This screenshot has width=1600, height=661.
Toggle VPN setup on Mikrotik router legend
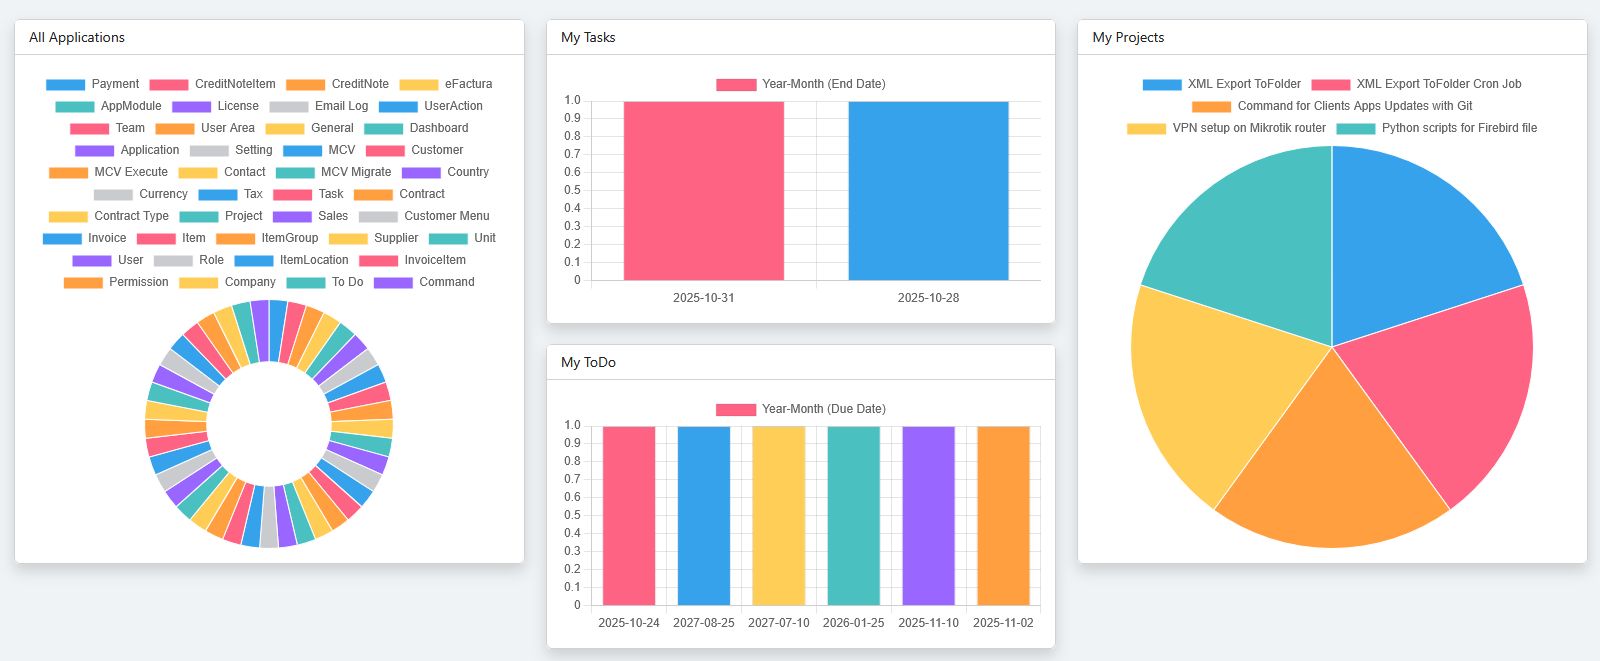pos(1226,128)
